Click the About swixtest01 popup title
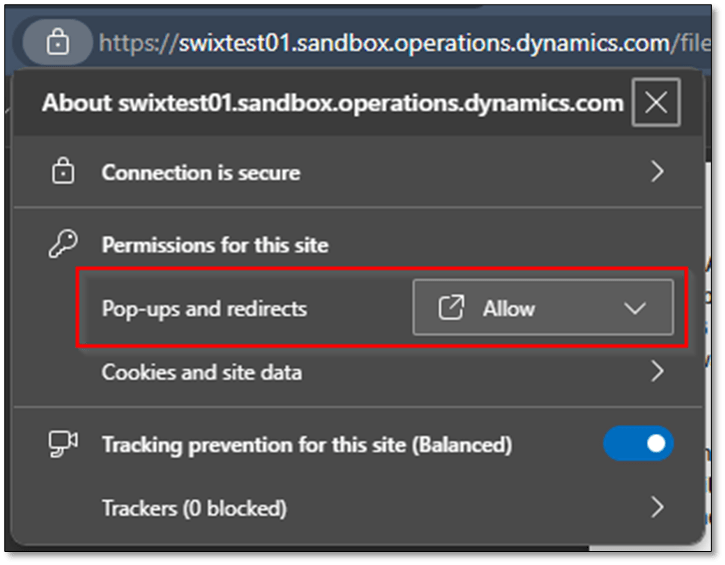The height and width of the screenshot is (565, 725). pyautogui.click(x=332, y=102)
